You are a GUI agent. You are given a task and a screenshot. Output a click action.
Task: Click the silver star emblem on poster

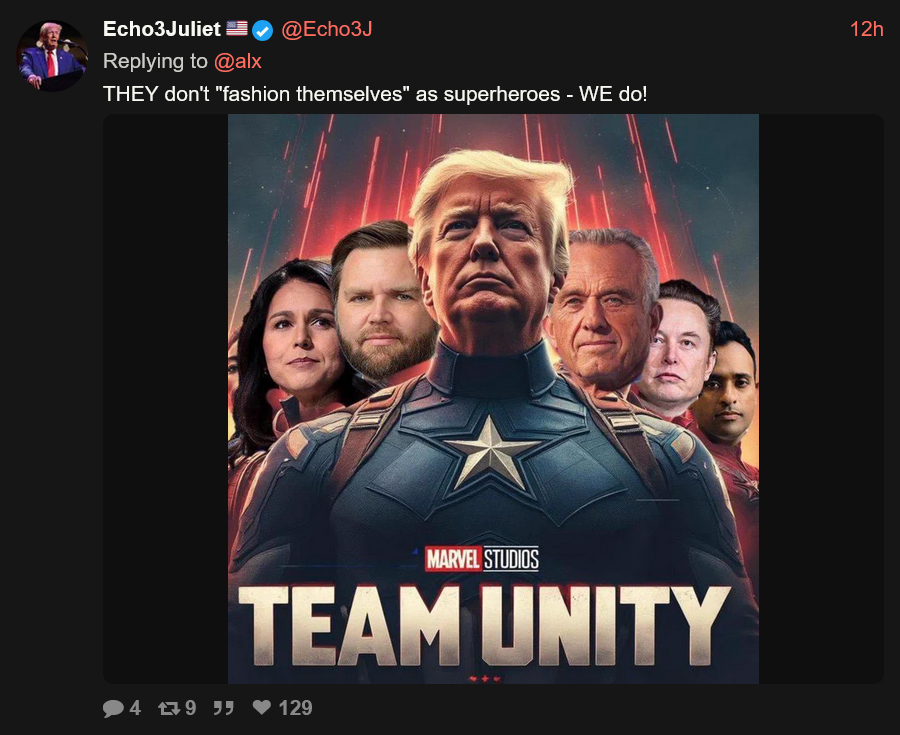491,454
